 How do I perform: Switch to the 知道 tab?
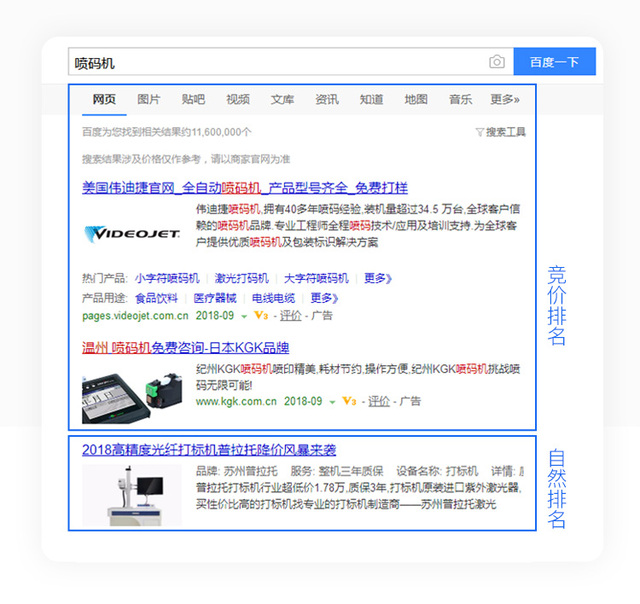click(x=371, y=99)
